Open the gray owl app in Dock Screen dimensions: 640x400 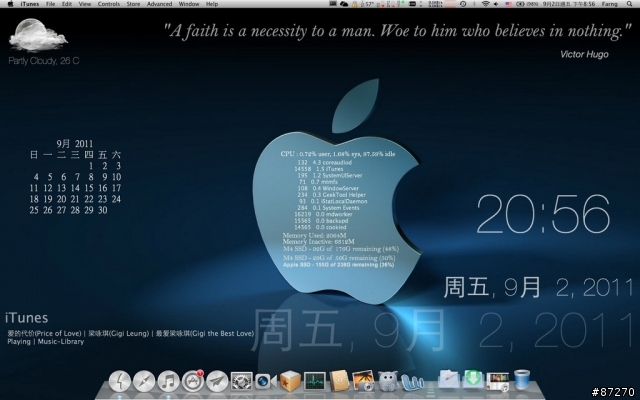[388, 381]
